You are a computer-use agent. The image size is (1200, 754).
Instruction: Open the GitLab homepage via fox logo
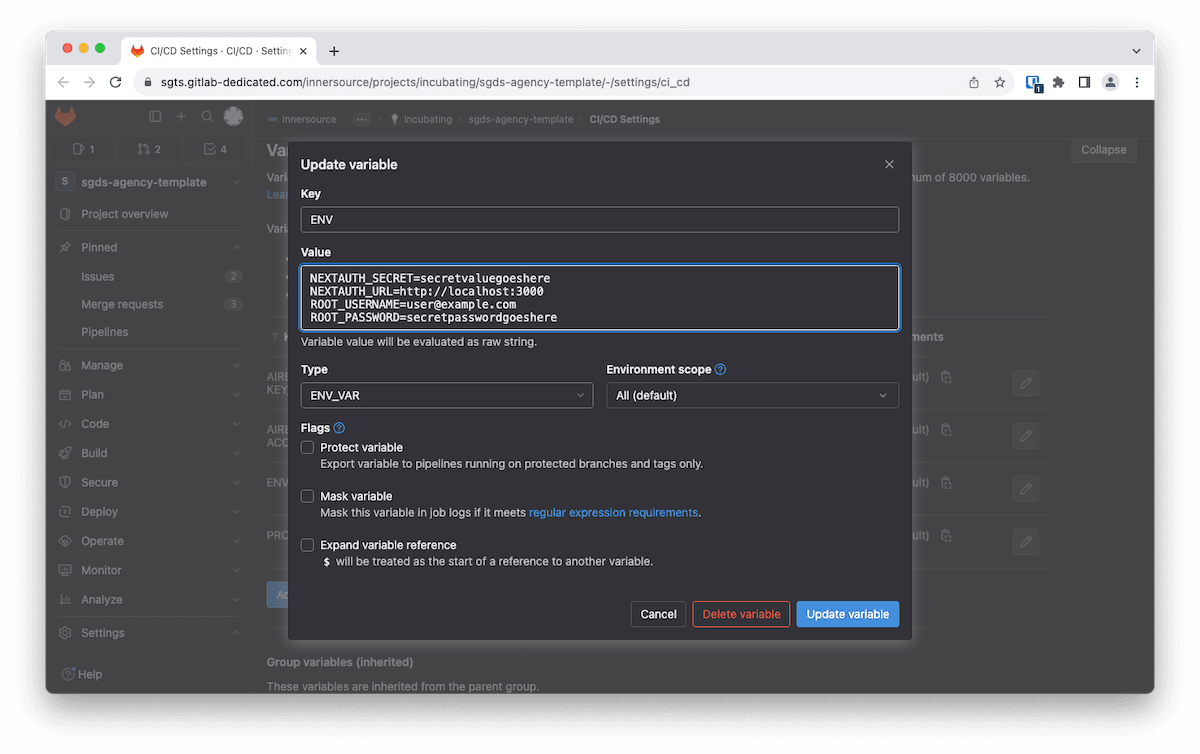pos(65,116)
